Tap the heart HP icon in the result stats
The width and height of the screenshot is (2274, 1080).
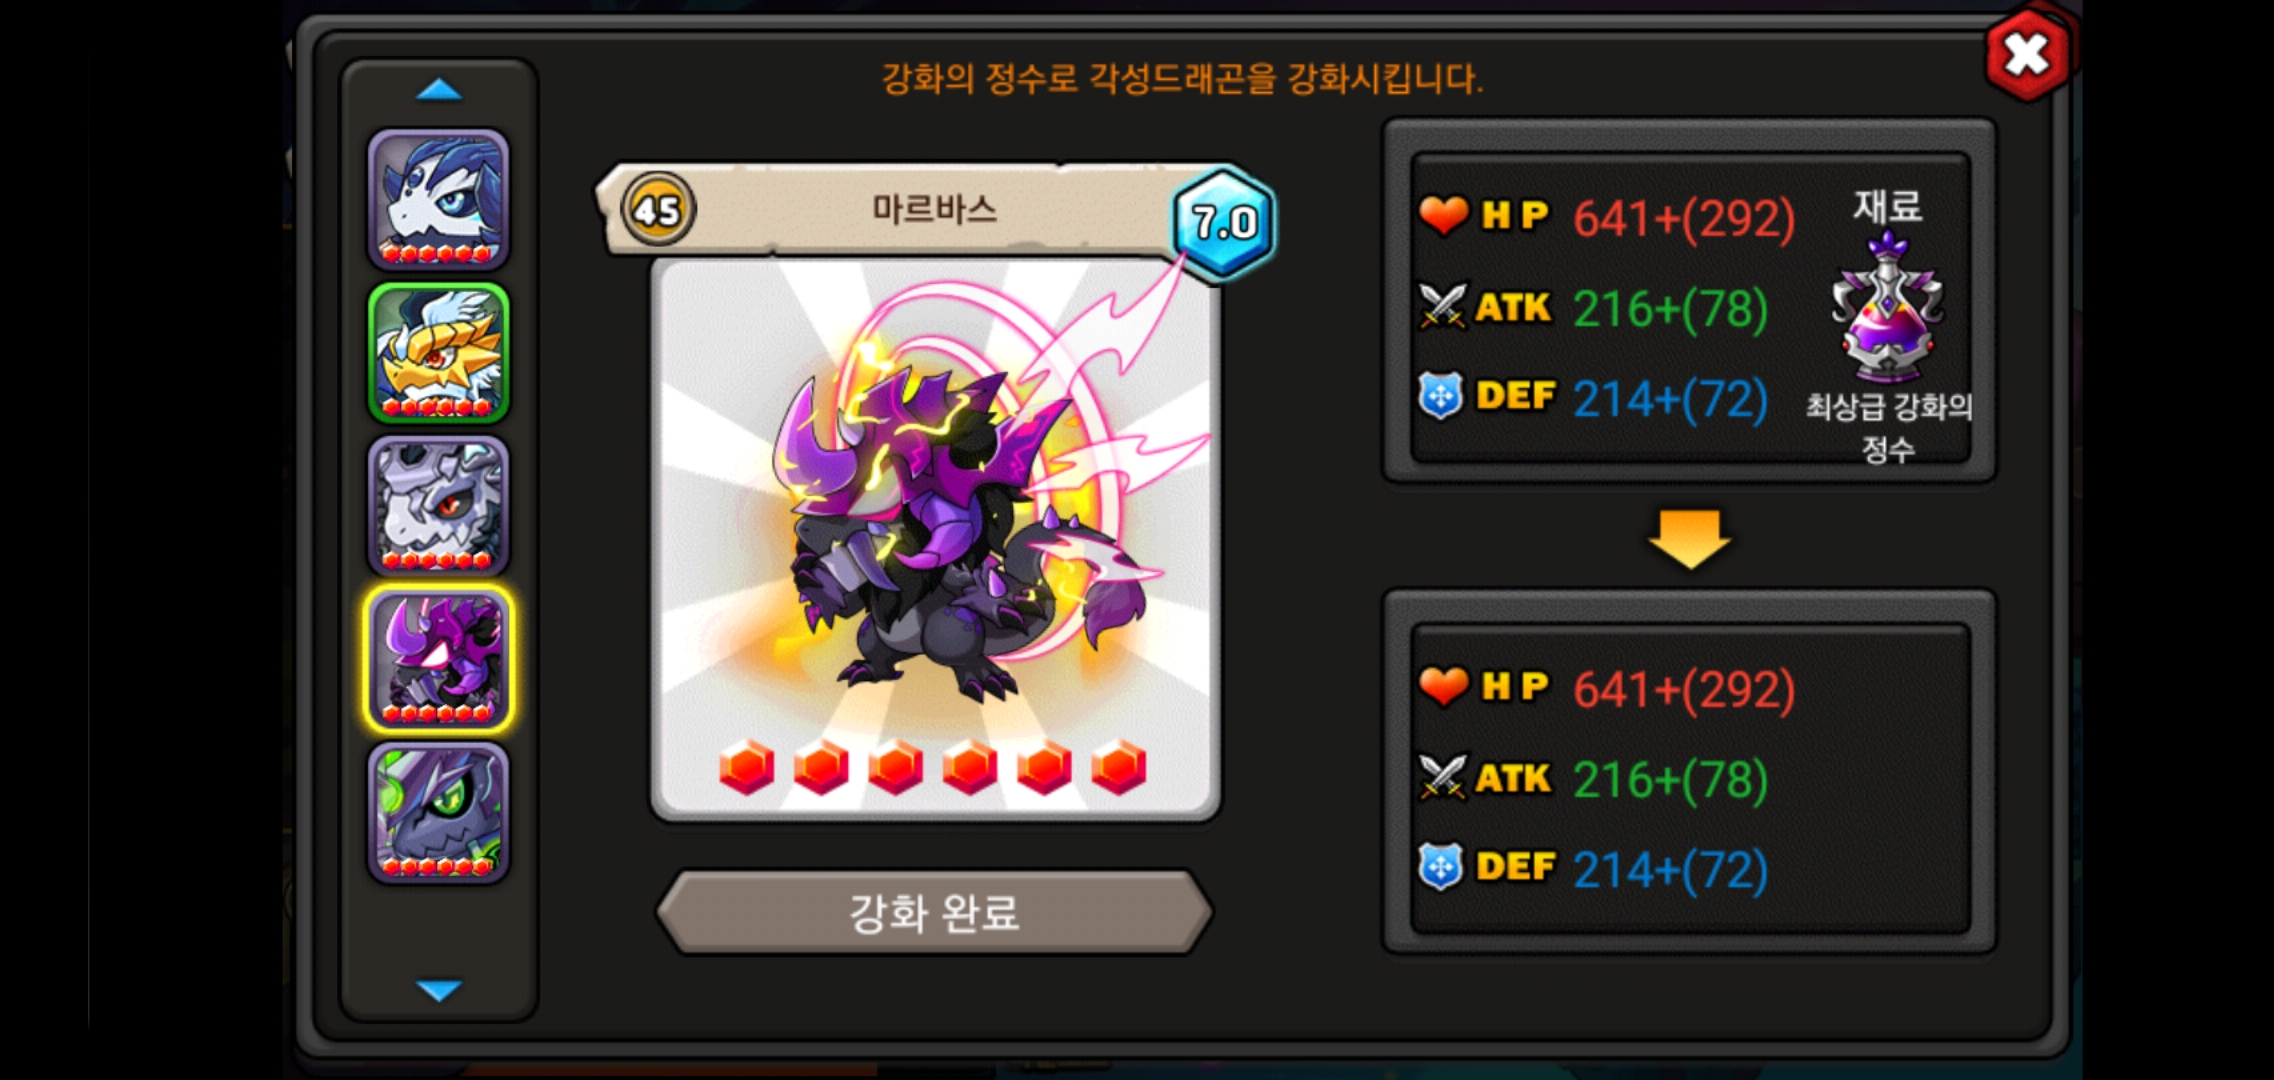point(1444,686)
